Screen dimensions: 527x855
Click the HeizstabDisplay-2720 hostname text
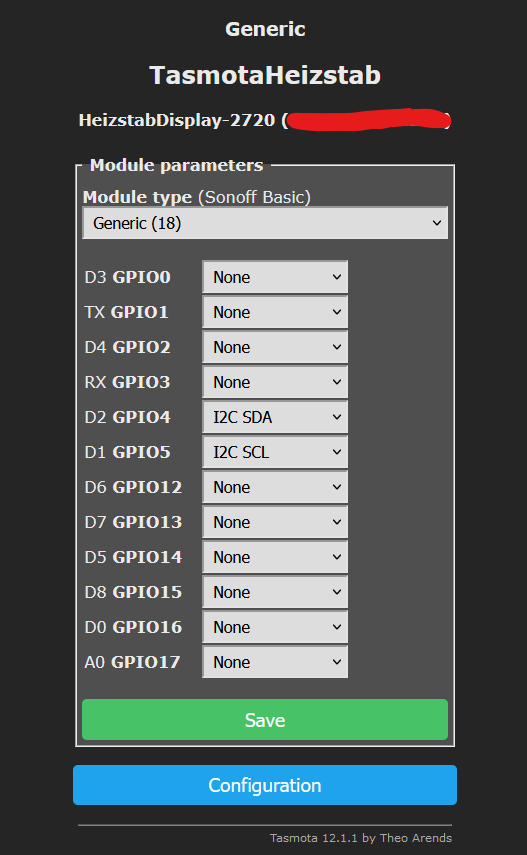coord(177,120)
